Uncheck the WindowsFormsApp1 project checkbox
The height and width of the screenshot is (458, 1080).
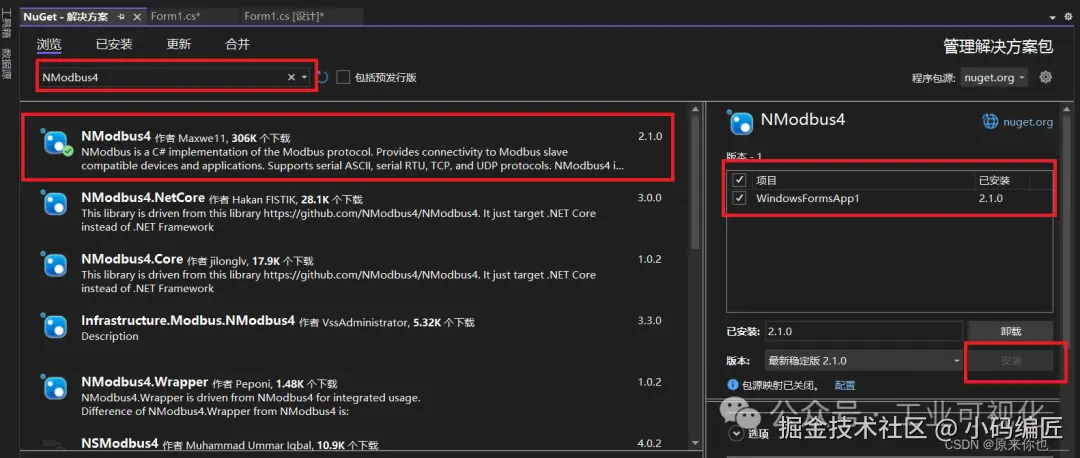tap(740, 198)
